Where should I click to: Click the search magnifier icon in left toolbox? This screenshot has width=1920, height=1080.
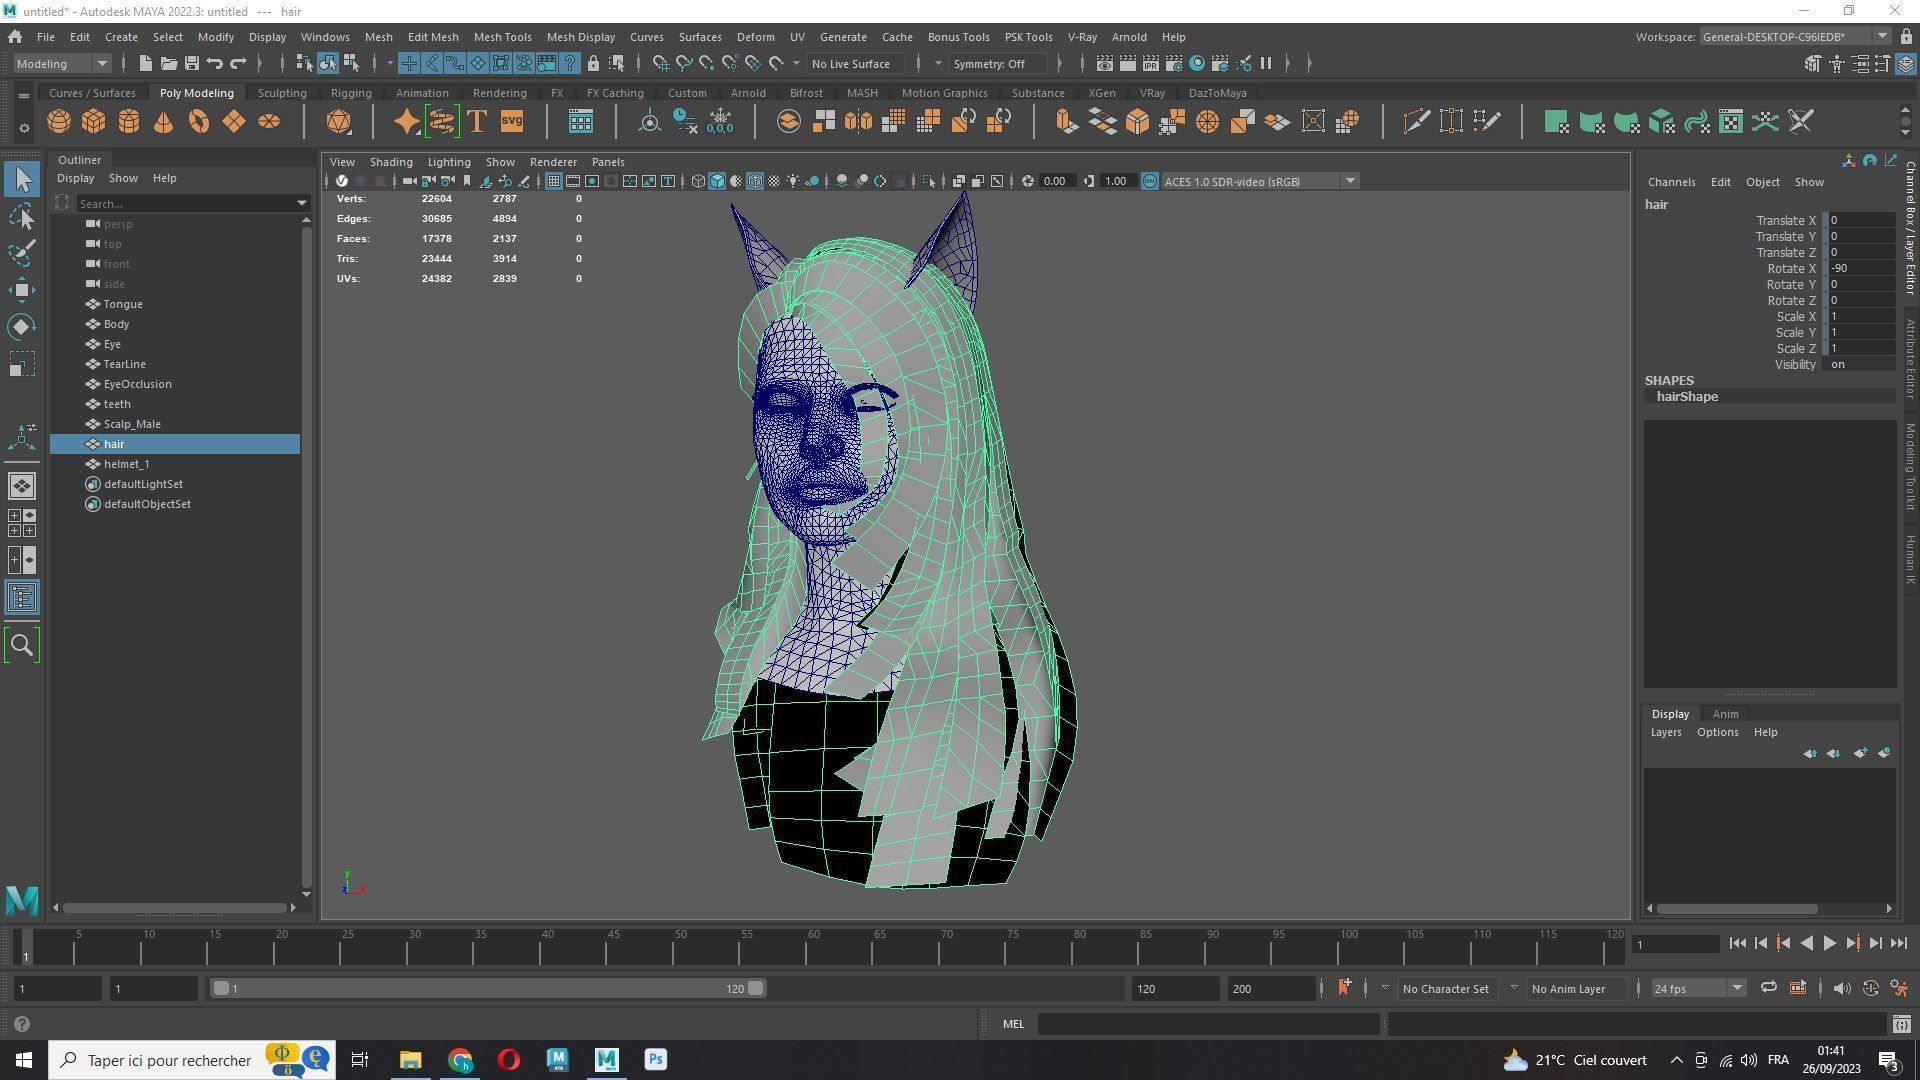pyautogui.click(x=22, y=645)
